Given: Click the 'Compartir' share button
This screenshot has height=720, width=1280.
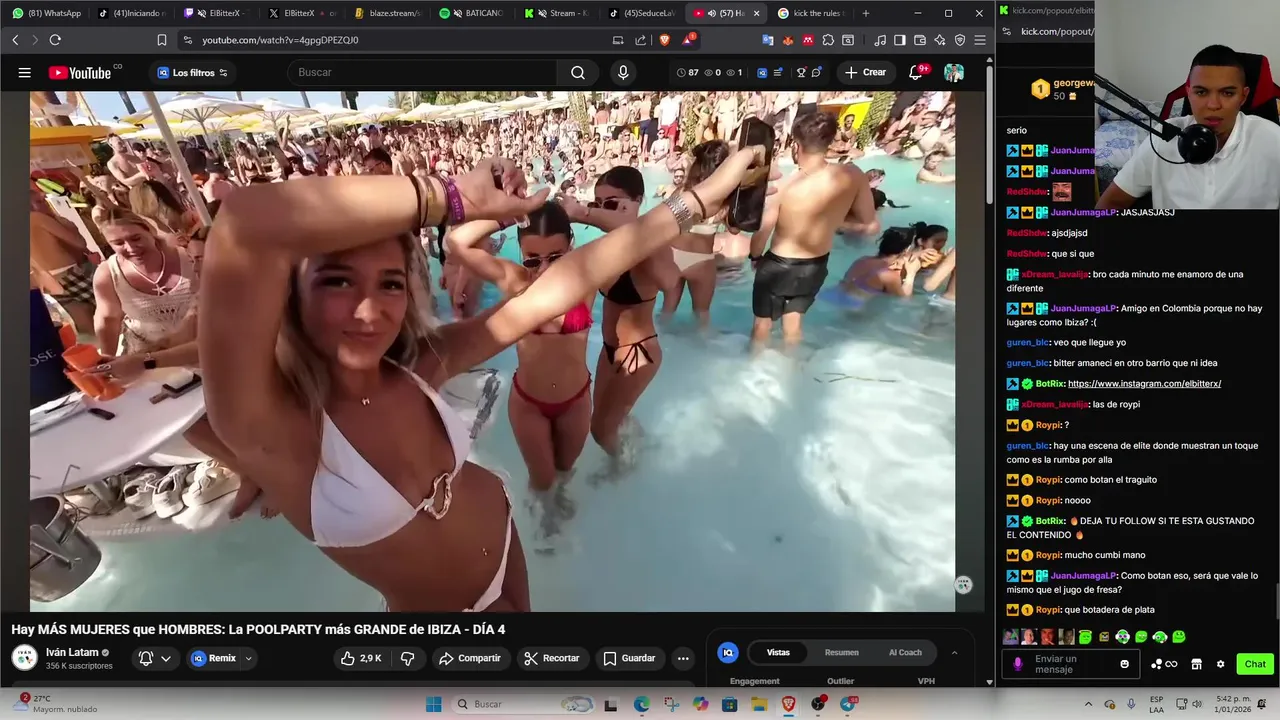Looking at the screenshot, I should (470, 658).
